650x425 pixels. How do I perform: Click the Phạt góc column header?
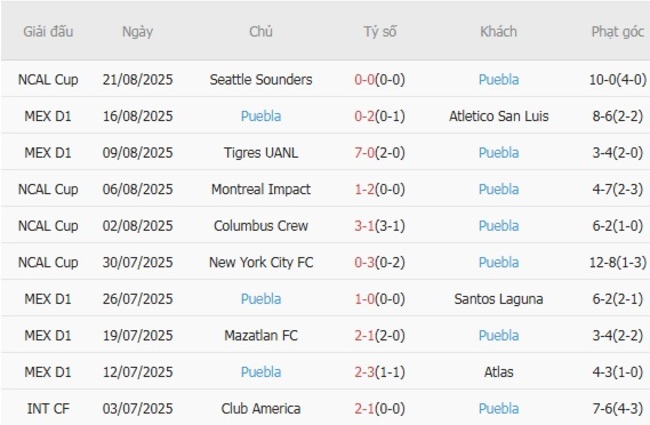tap(618, 31)
